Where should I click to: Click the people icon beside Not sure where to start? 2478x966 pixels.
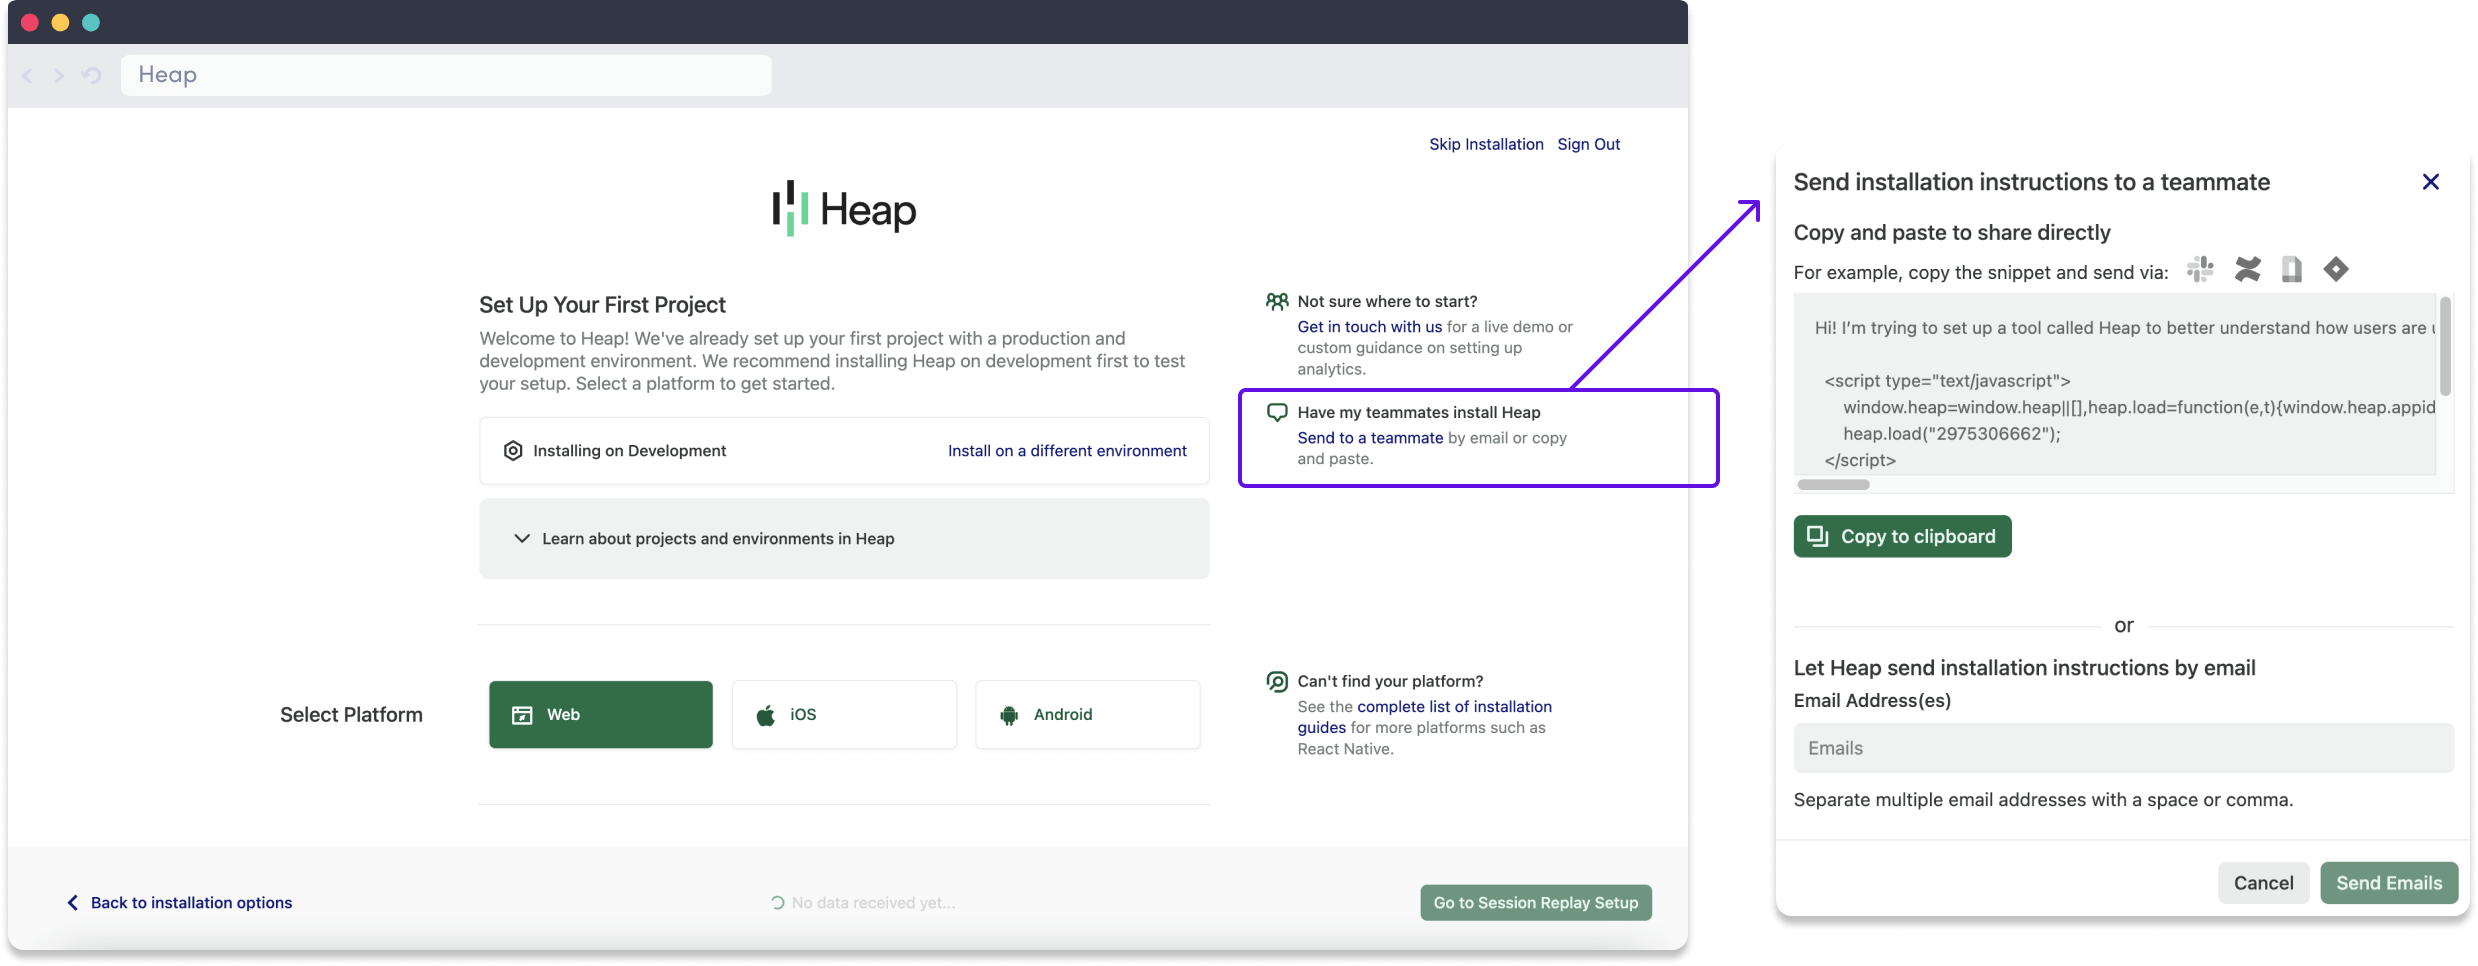(1277, 301)
